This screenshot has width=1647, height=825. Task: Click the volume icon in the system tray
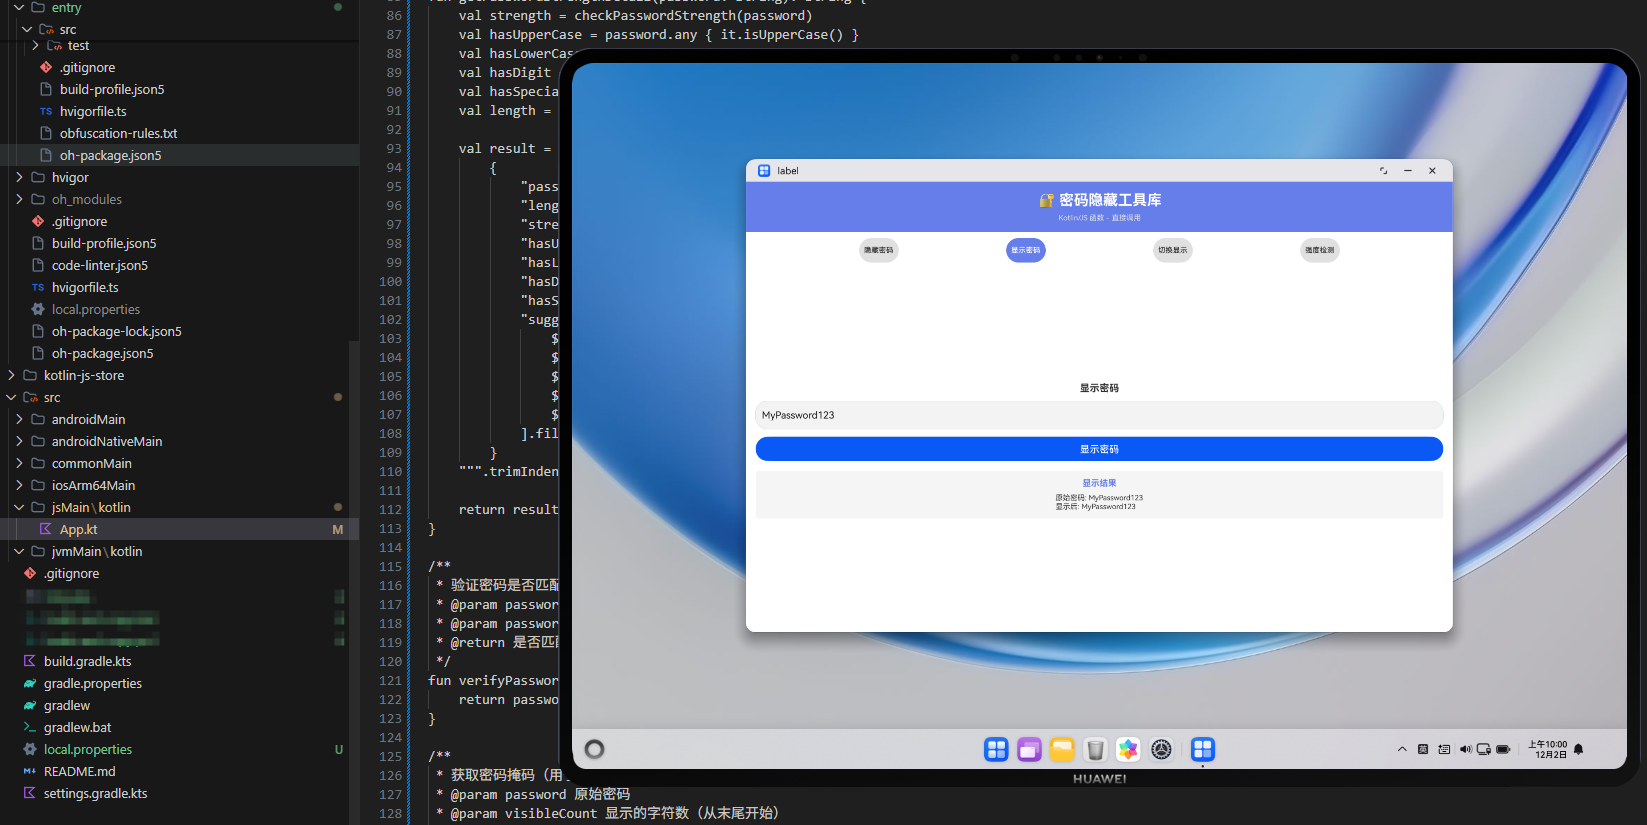tap(1465, 749)
